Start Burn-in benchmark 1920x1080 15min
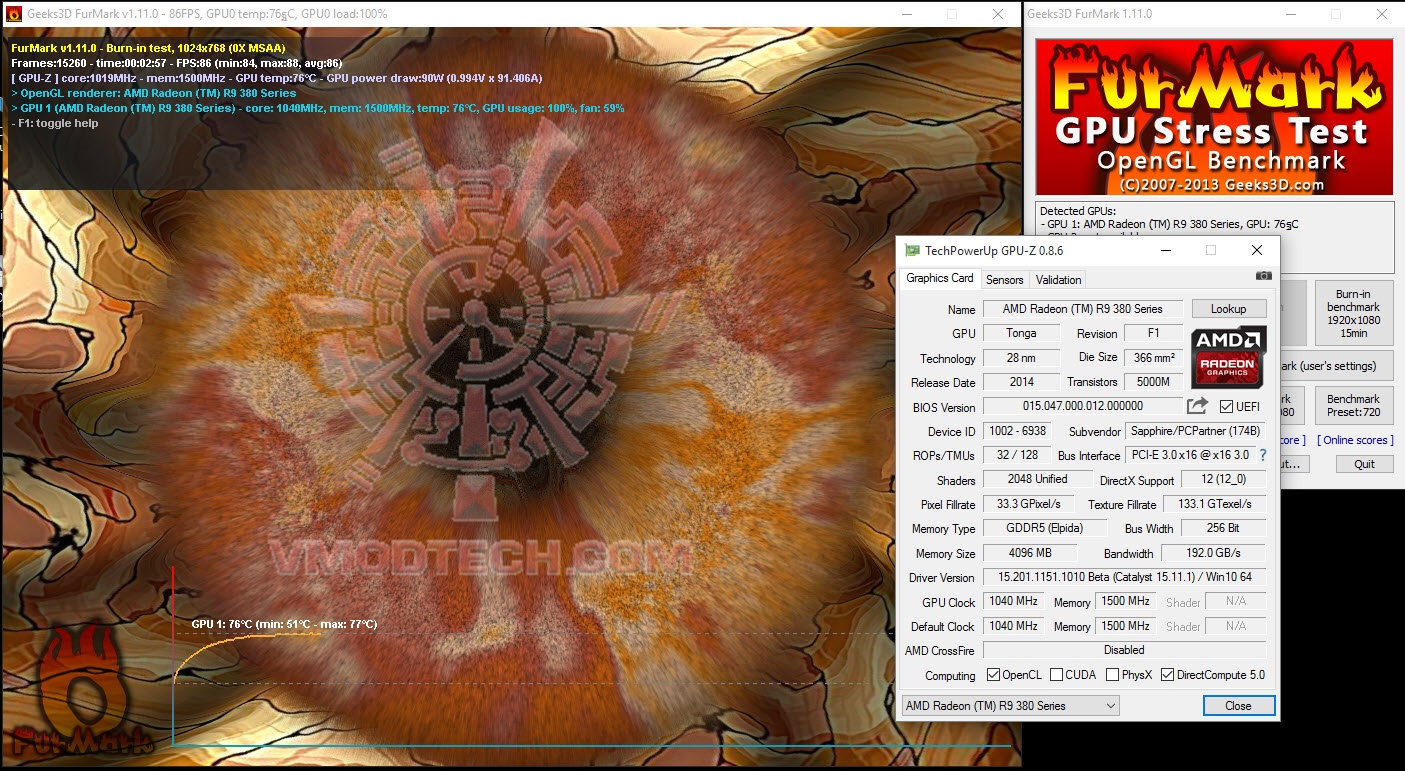The image size is (1405, 771). click(x=1353, y=314)
